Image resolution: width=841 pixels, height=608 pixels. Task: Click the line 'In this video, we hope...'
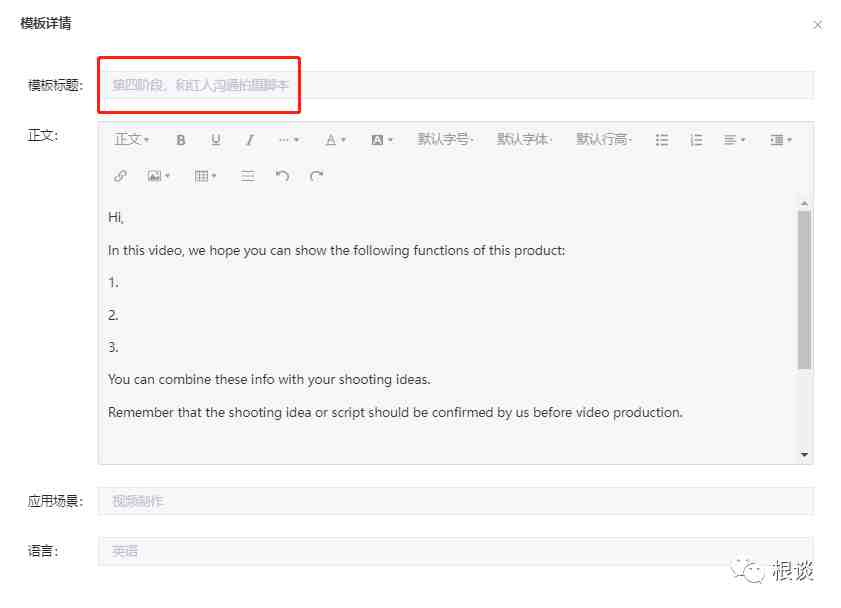tap(336, 250)
